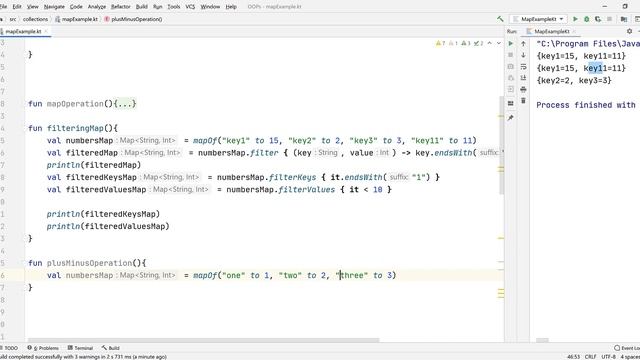Go to previous highlighted error arrow
The height and width of the screenshot is (360, 640).
[x=489, y=43]
